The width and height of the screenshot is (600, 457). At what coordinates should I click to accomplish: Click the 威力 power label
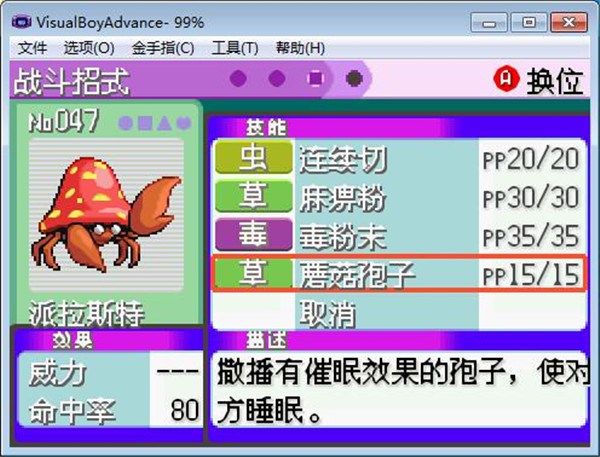point(57,374)
